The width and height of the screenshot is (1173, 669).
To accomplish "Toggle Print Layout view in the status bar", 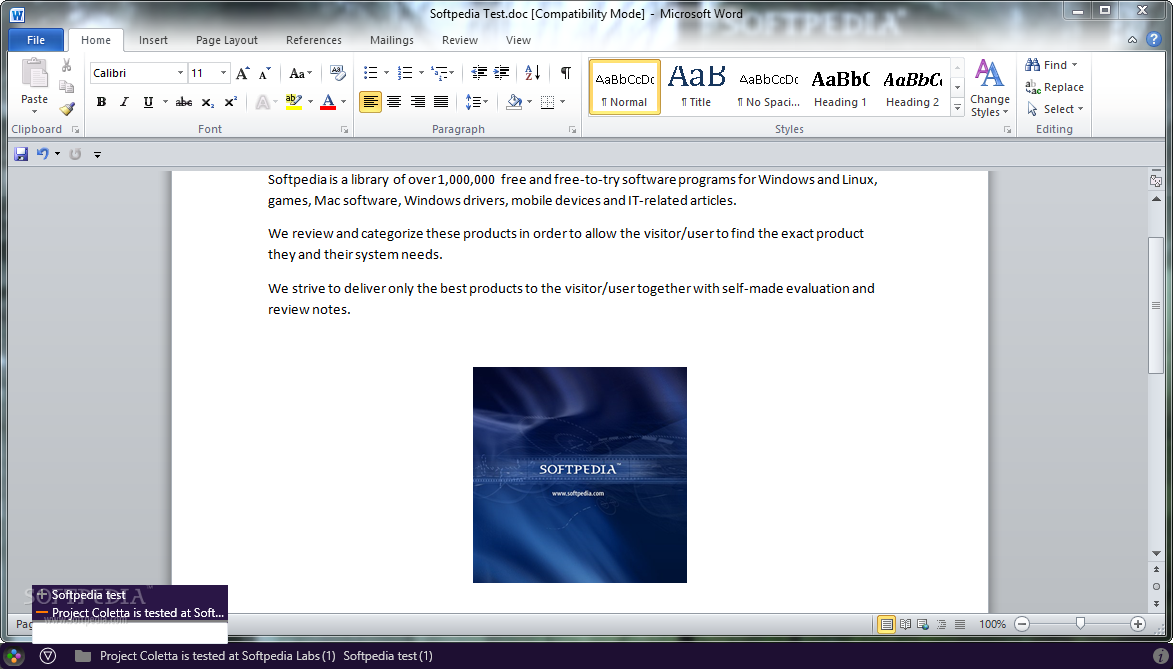I will coord(886,624).
